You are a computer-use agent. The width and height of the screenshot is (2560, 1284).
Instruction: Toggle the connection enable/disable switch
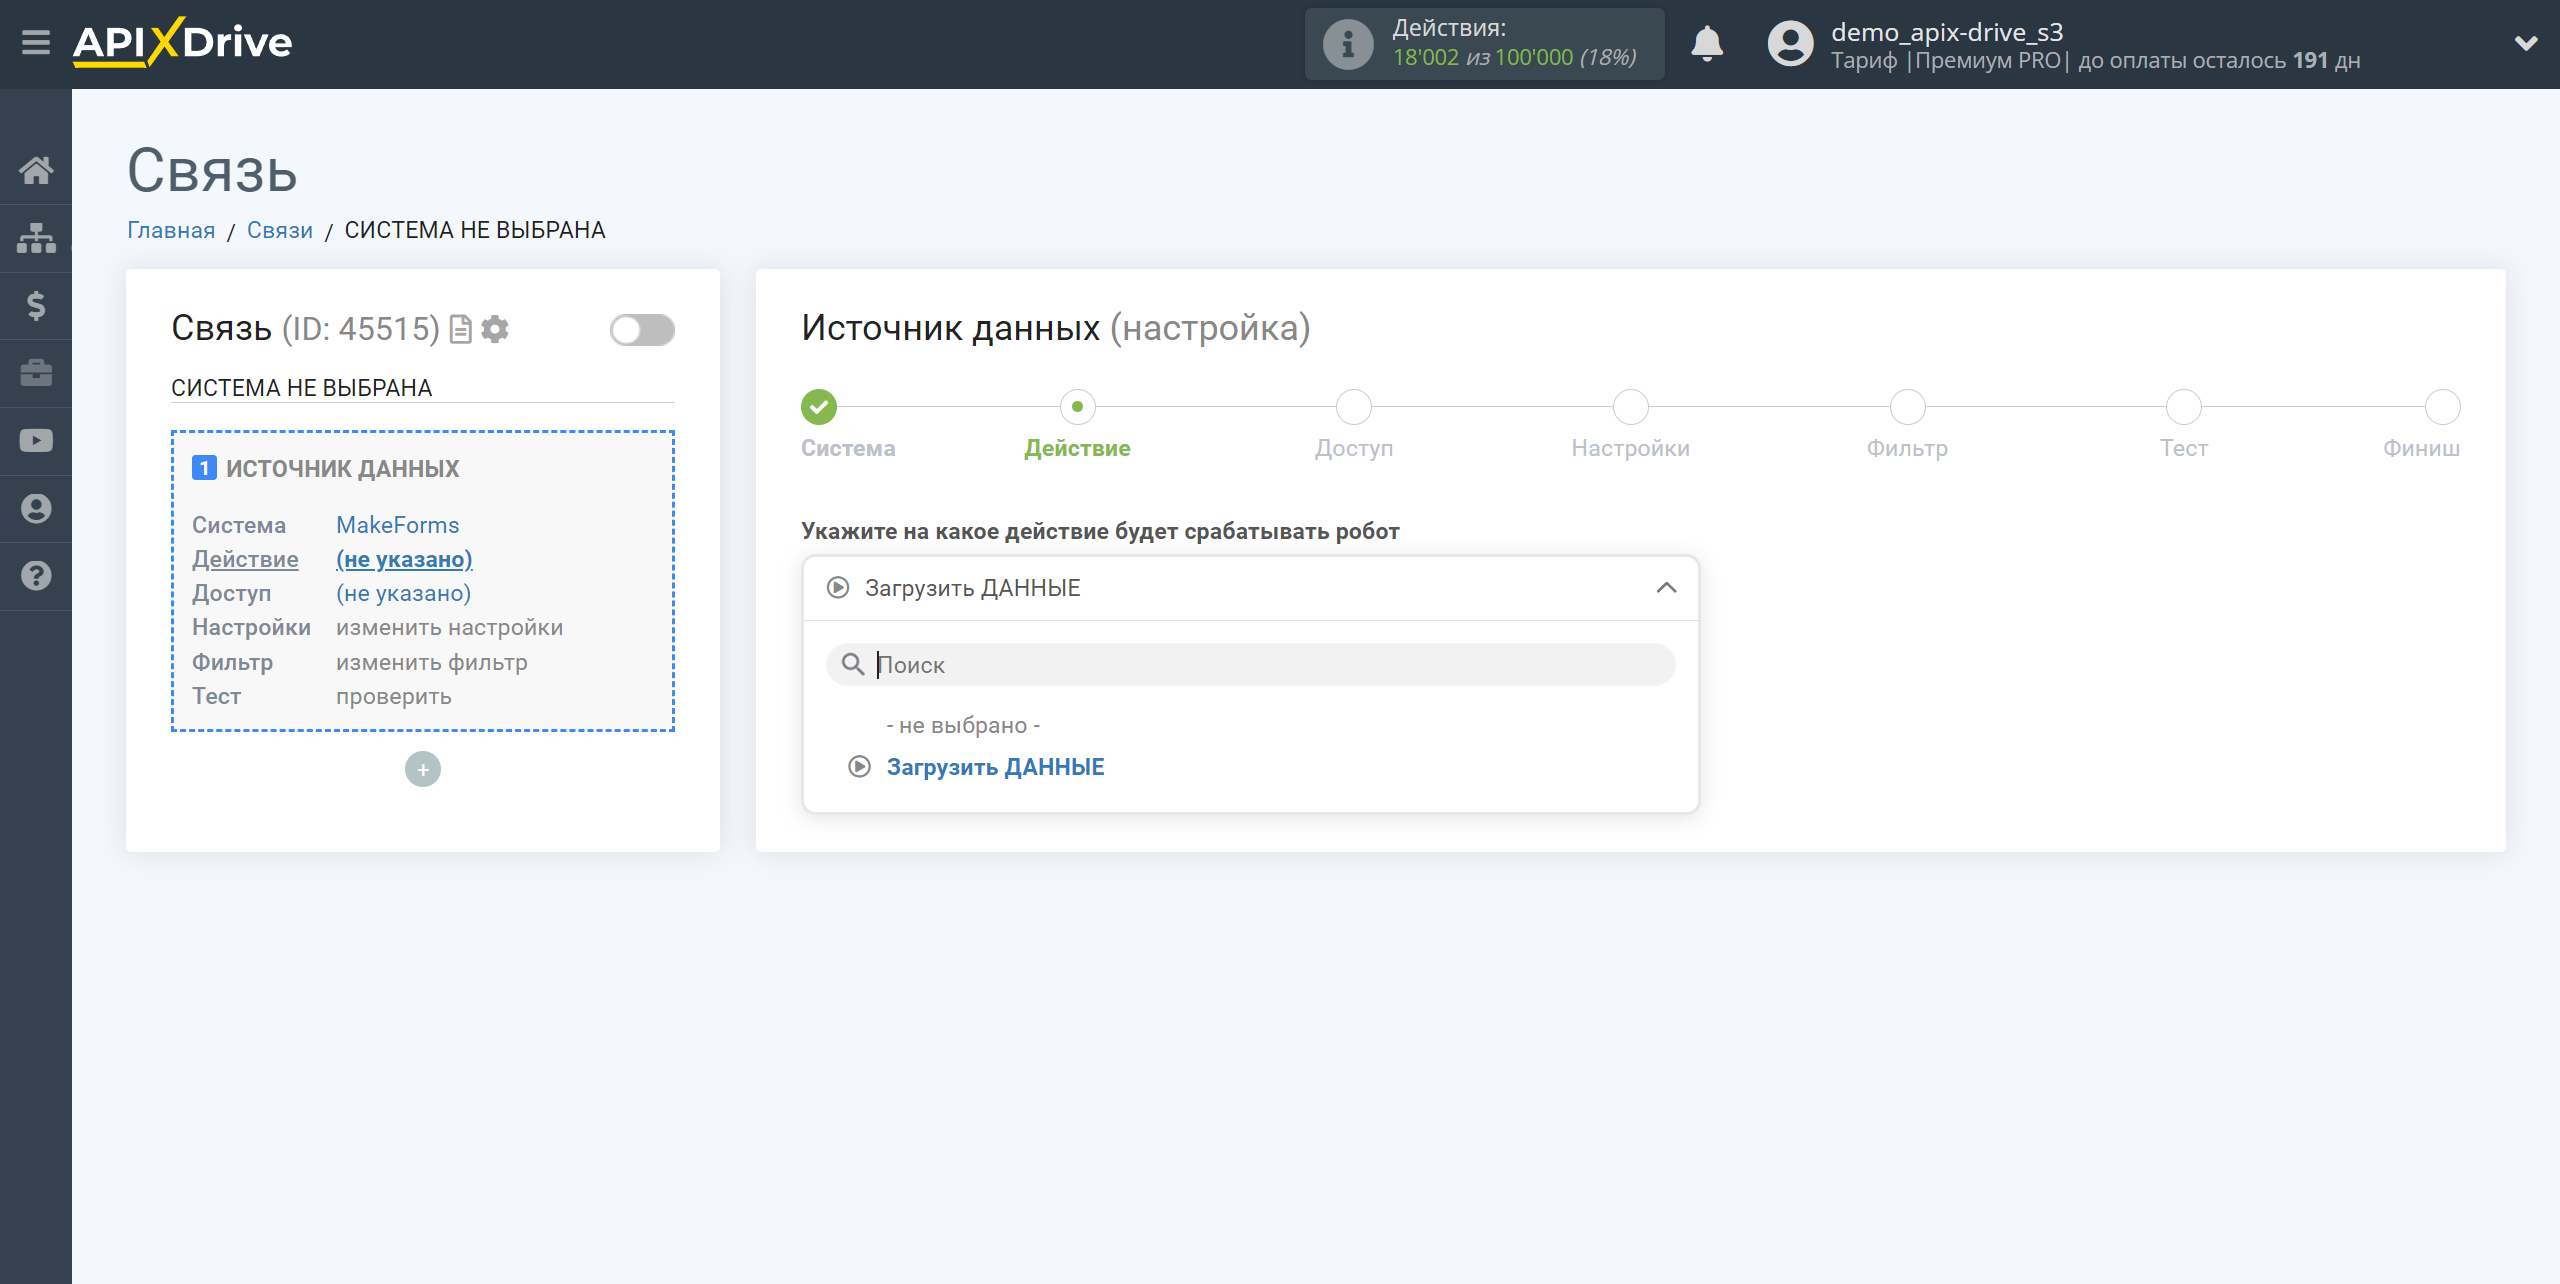pyautogui.click(x=640, y=331)
